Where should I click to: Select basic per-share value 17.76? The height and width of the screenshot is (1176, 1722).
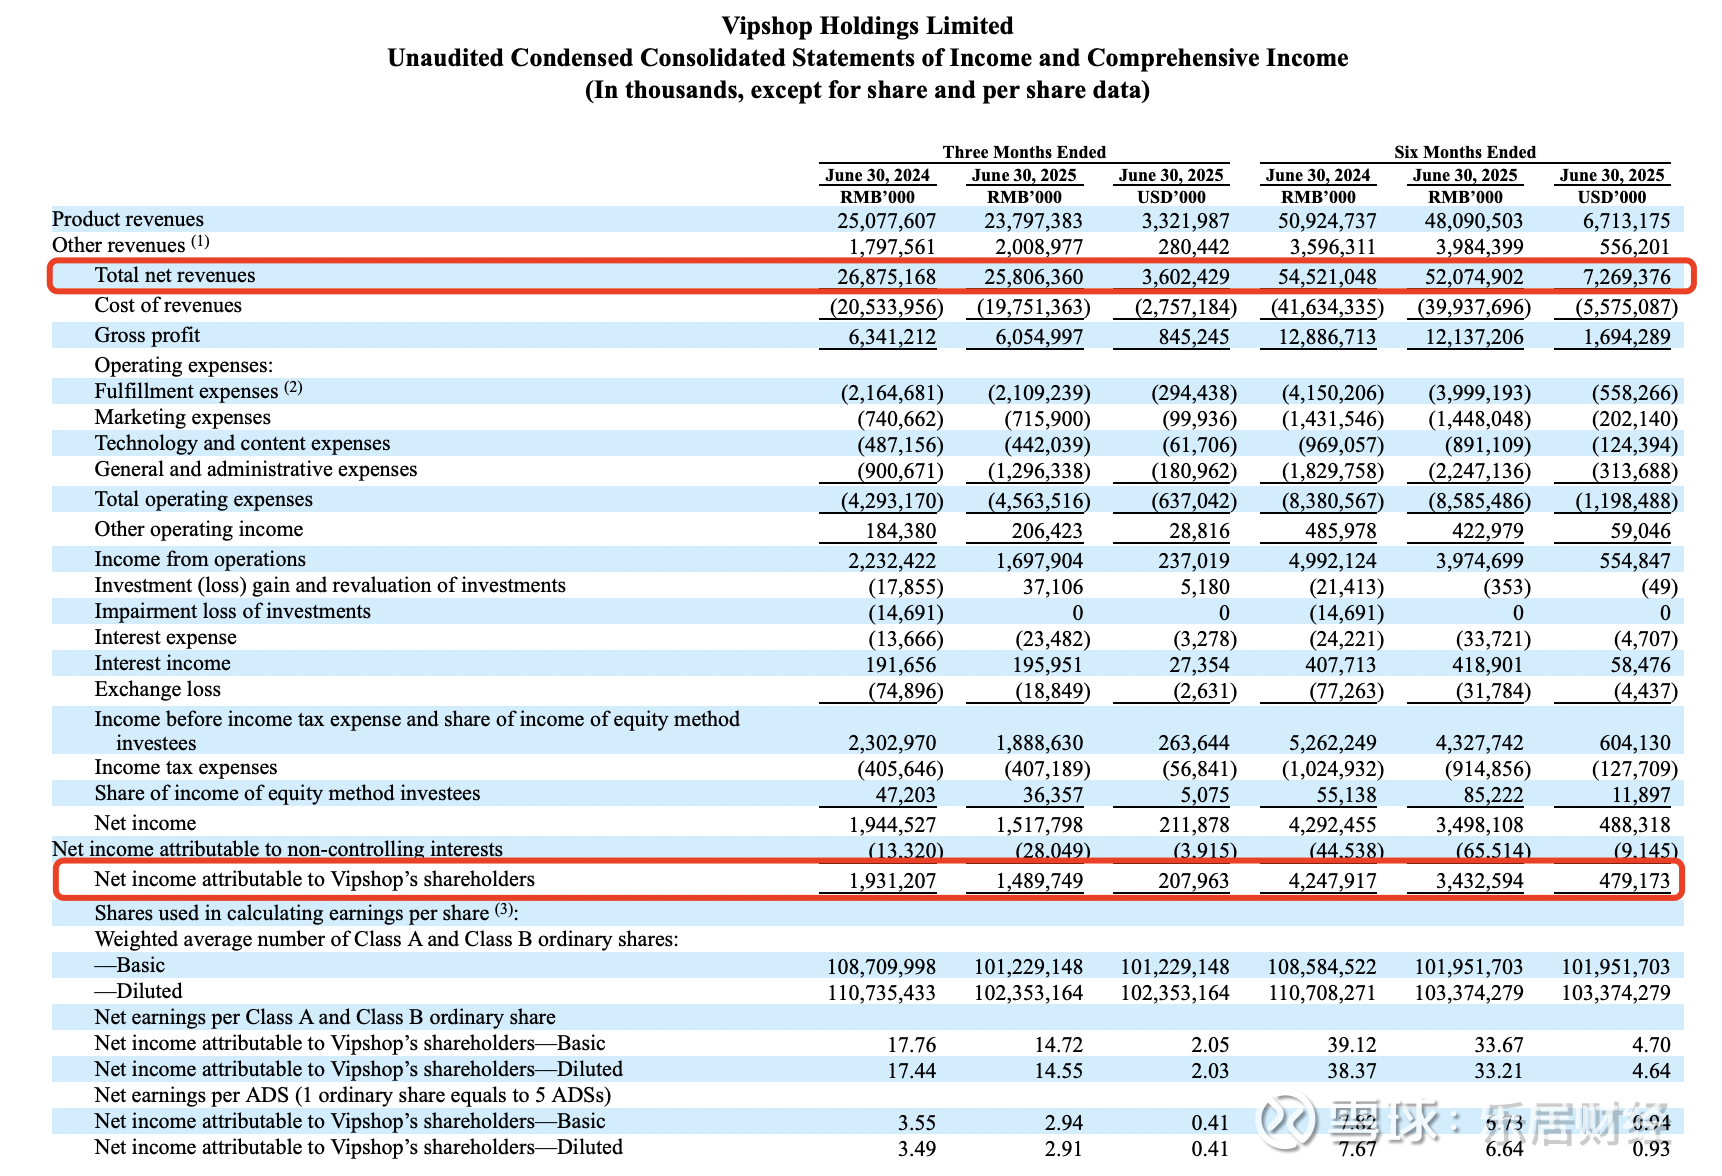(x=912, y=1045)
